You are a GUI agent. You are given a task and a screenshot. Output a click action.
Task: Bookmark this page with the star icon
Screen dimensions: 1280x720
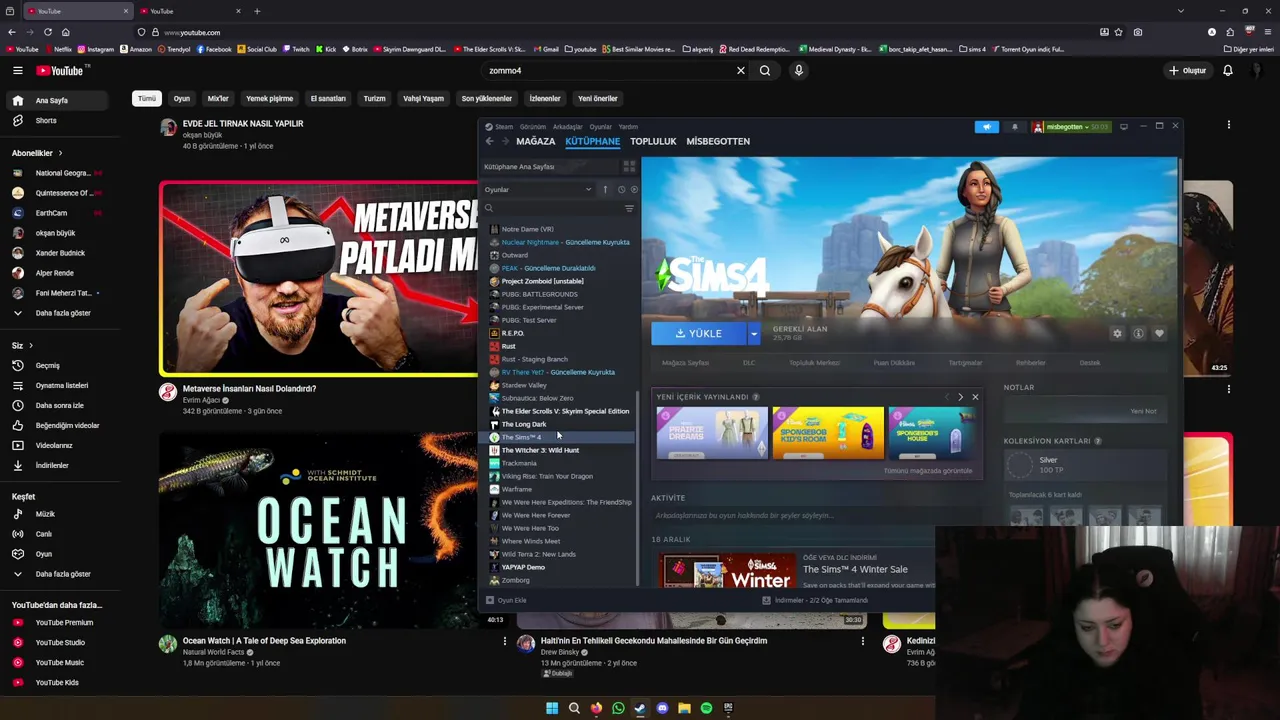point(1118,32)
